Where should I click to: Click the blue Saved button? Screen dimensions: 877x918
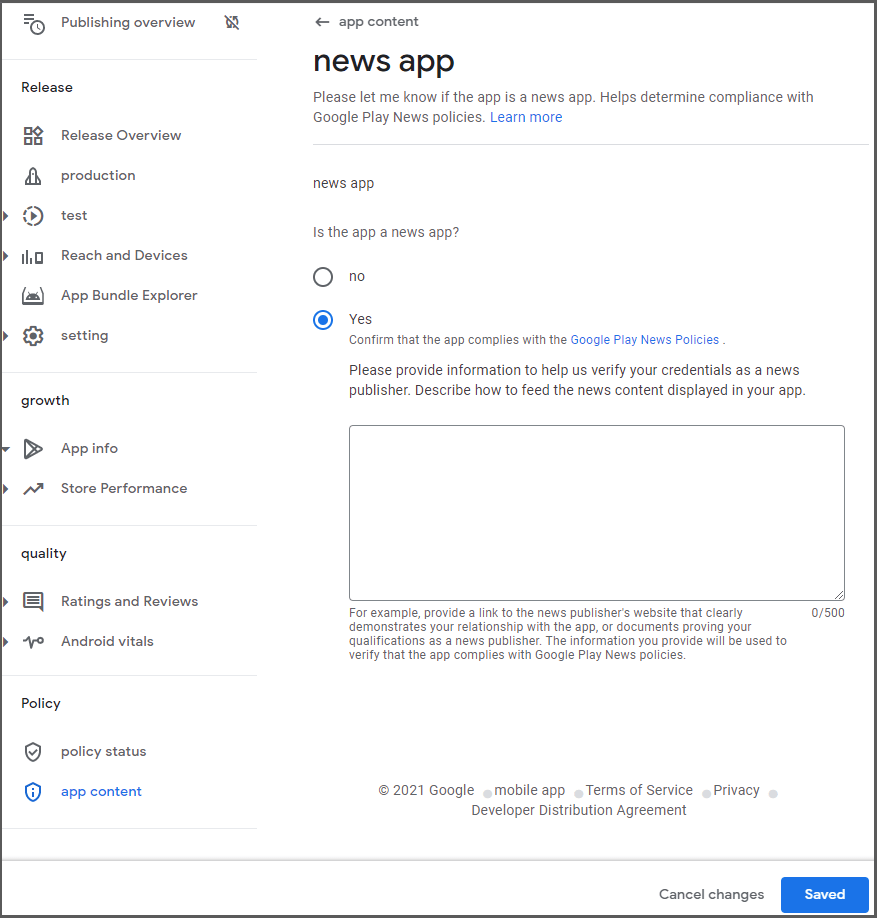click(824, 895)
